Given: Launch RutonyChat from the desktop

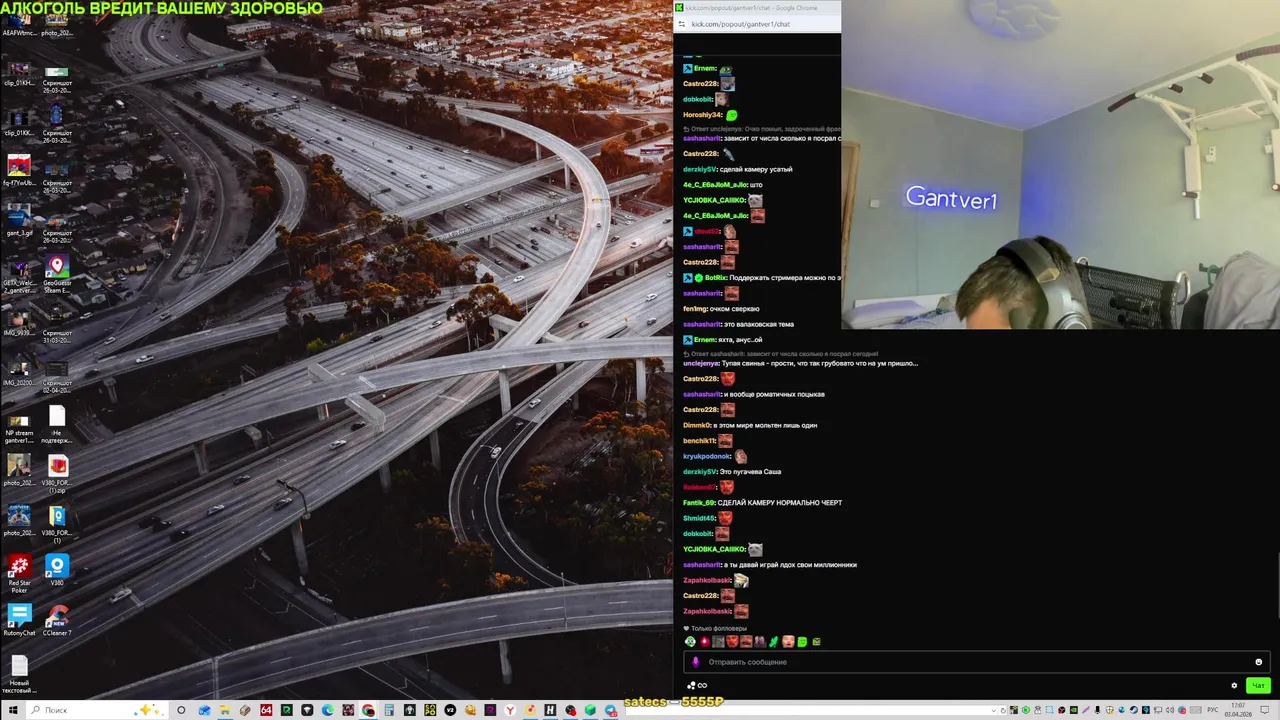Looking at the screenshot, I should (18, 620).
